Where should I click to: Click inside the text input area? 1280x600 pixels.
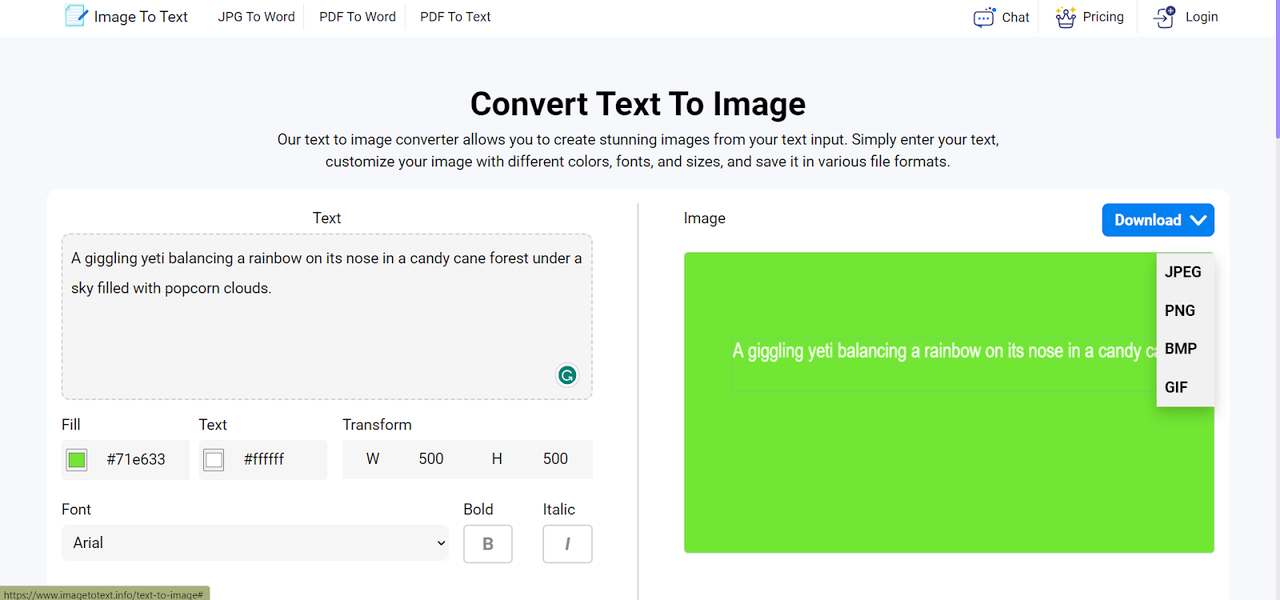click(x=327, y=317)
